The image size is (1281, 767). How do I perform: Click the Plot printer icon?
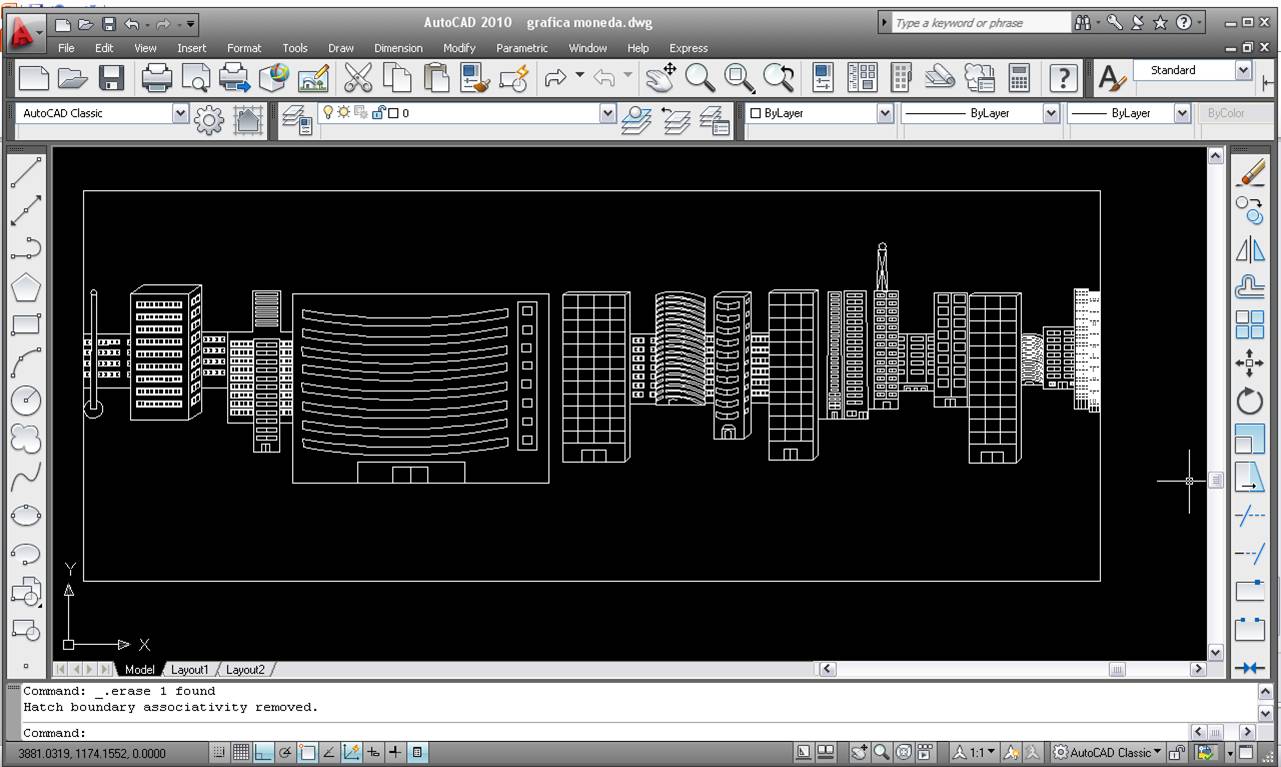point(157,77)
